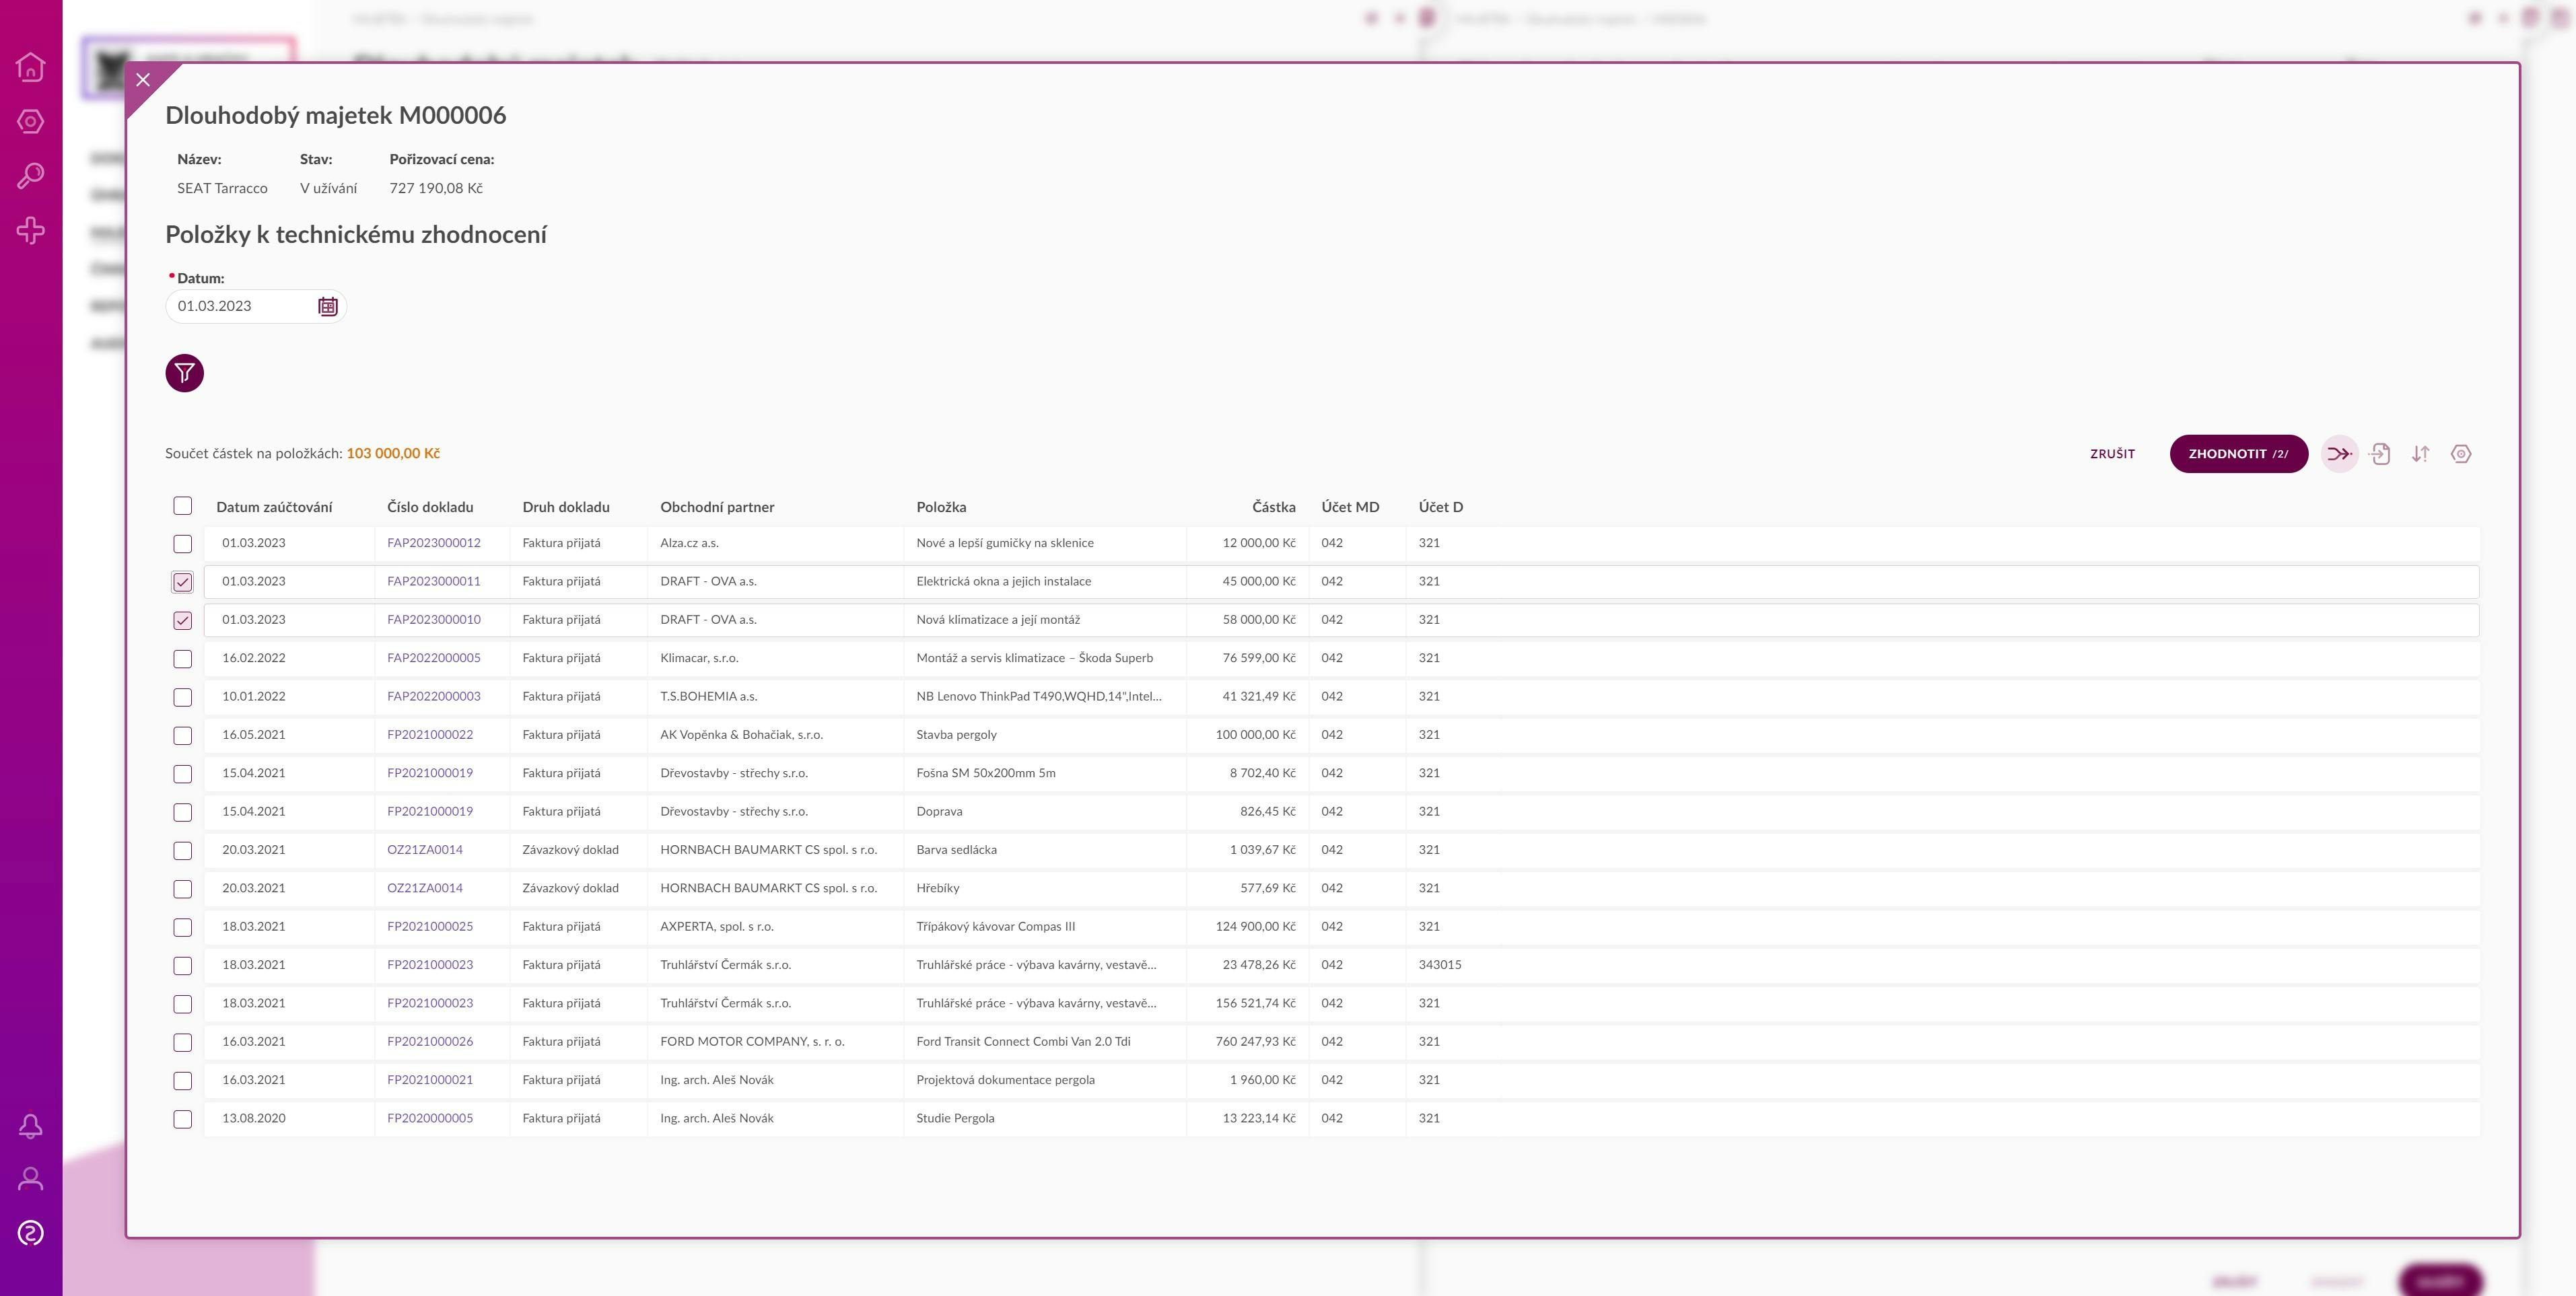Click the export document icon above table
This screenshot has width=2576, height=1296.
coord(2380,454)
